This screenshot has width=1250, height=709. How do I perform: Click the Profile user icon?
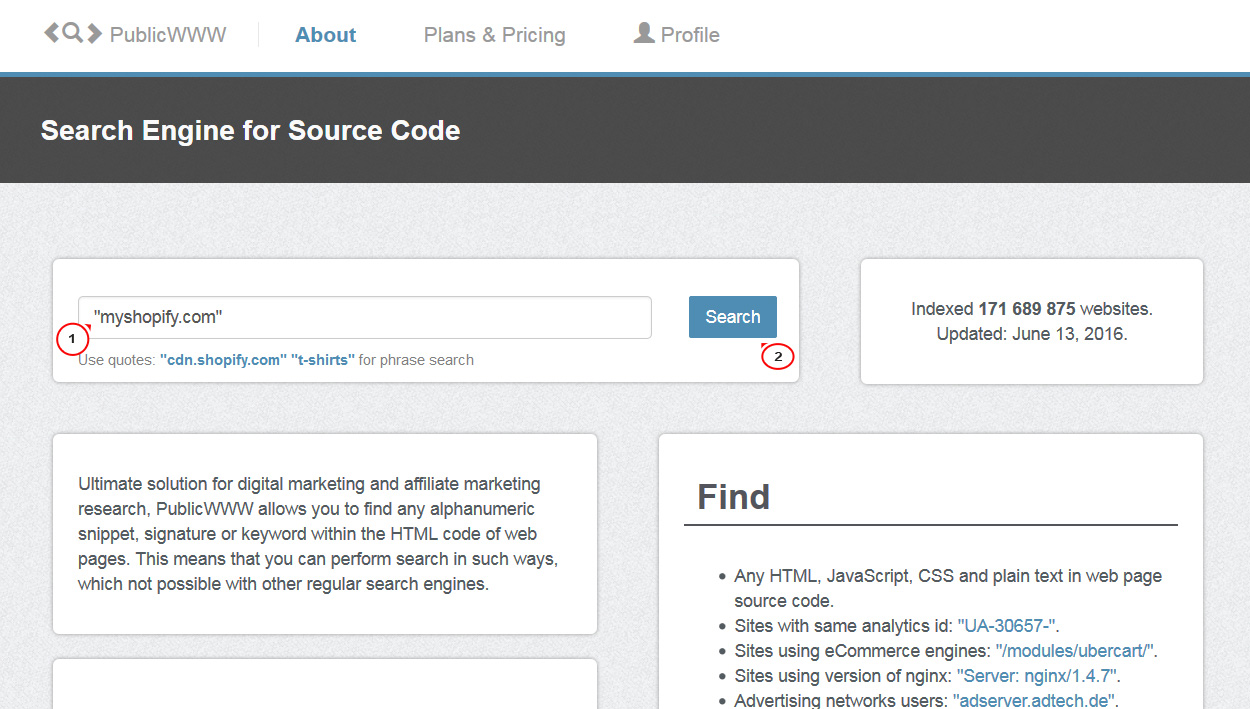point(644,33)
